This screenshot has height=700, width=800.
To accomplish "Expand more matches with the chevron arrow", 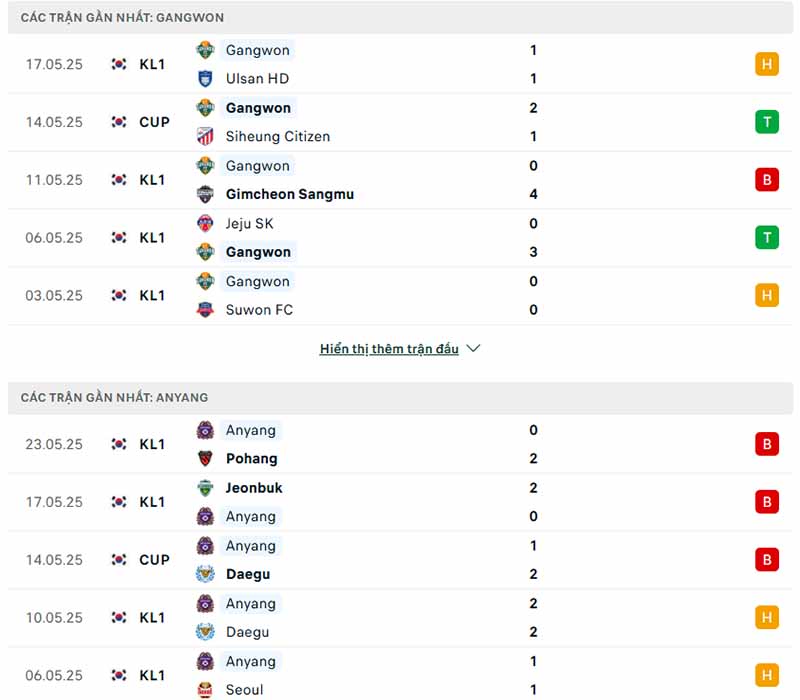I will [474, 349].
